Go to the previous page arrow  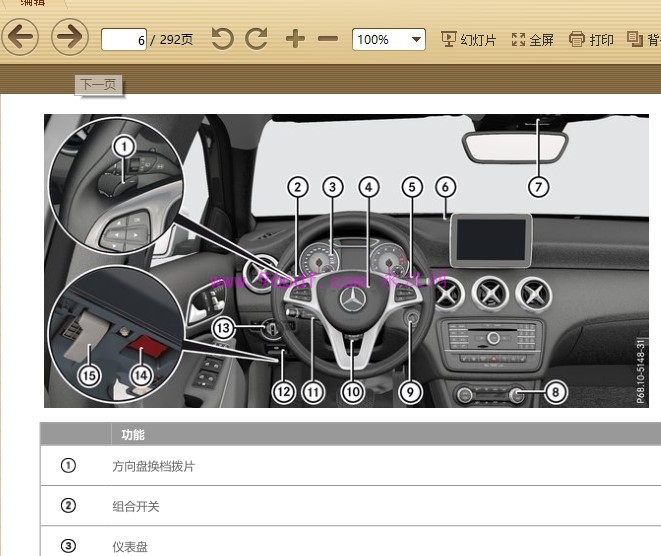(20, 38)
